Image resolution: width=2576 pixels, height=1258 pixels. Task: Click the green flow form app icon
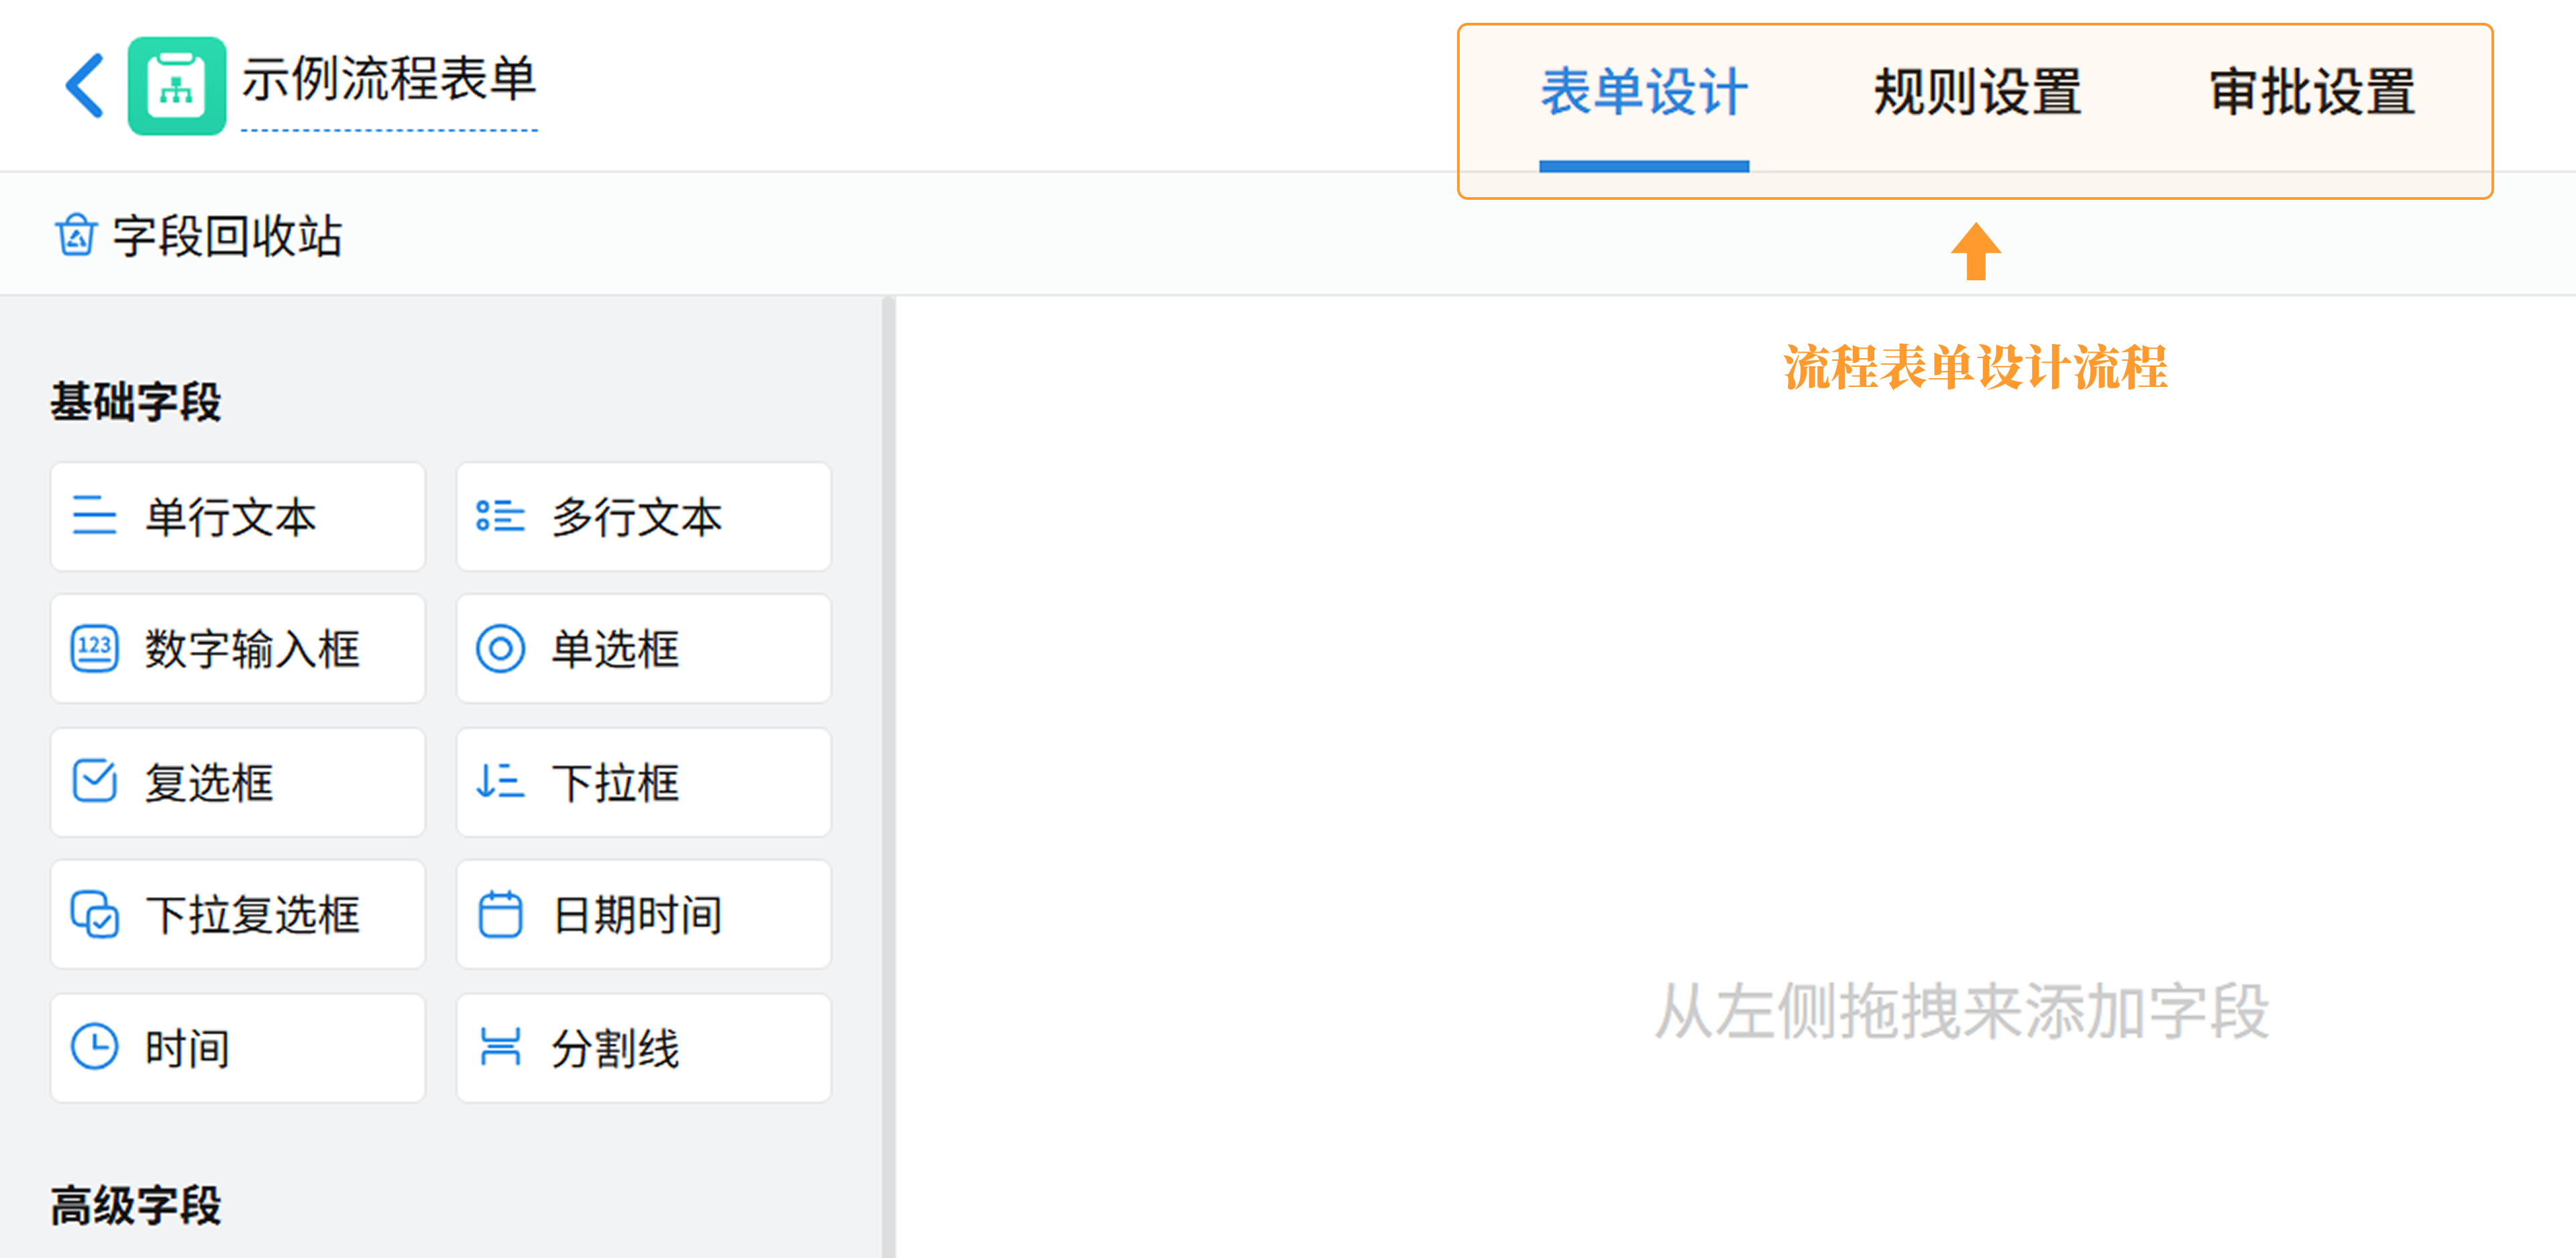point(177,86)
